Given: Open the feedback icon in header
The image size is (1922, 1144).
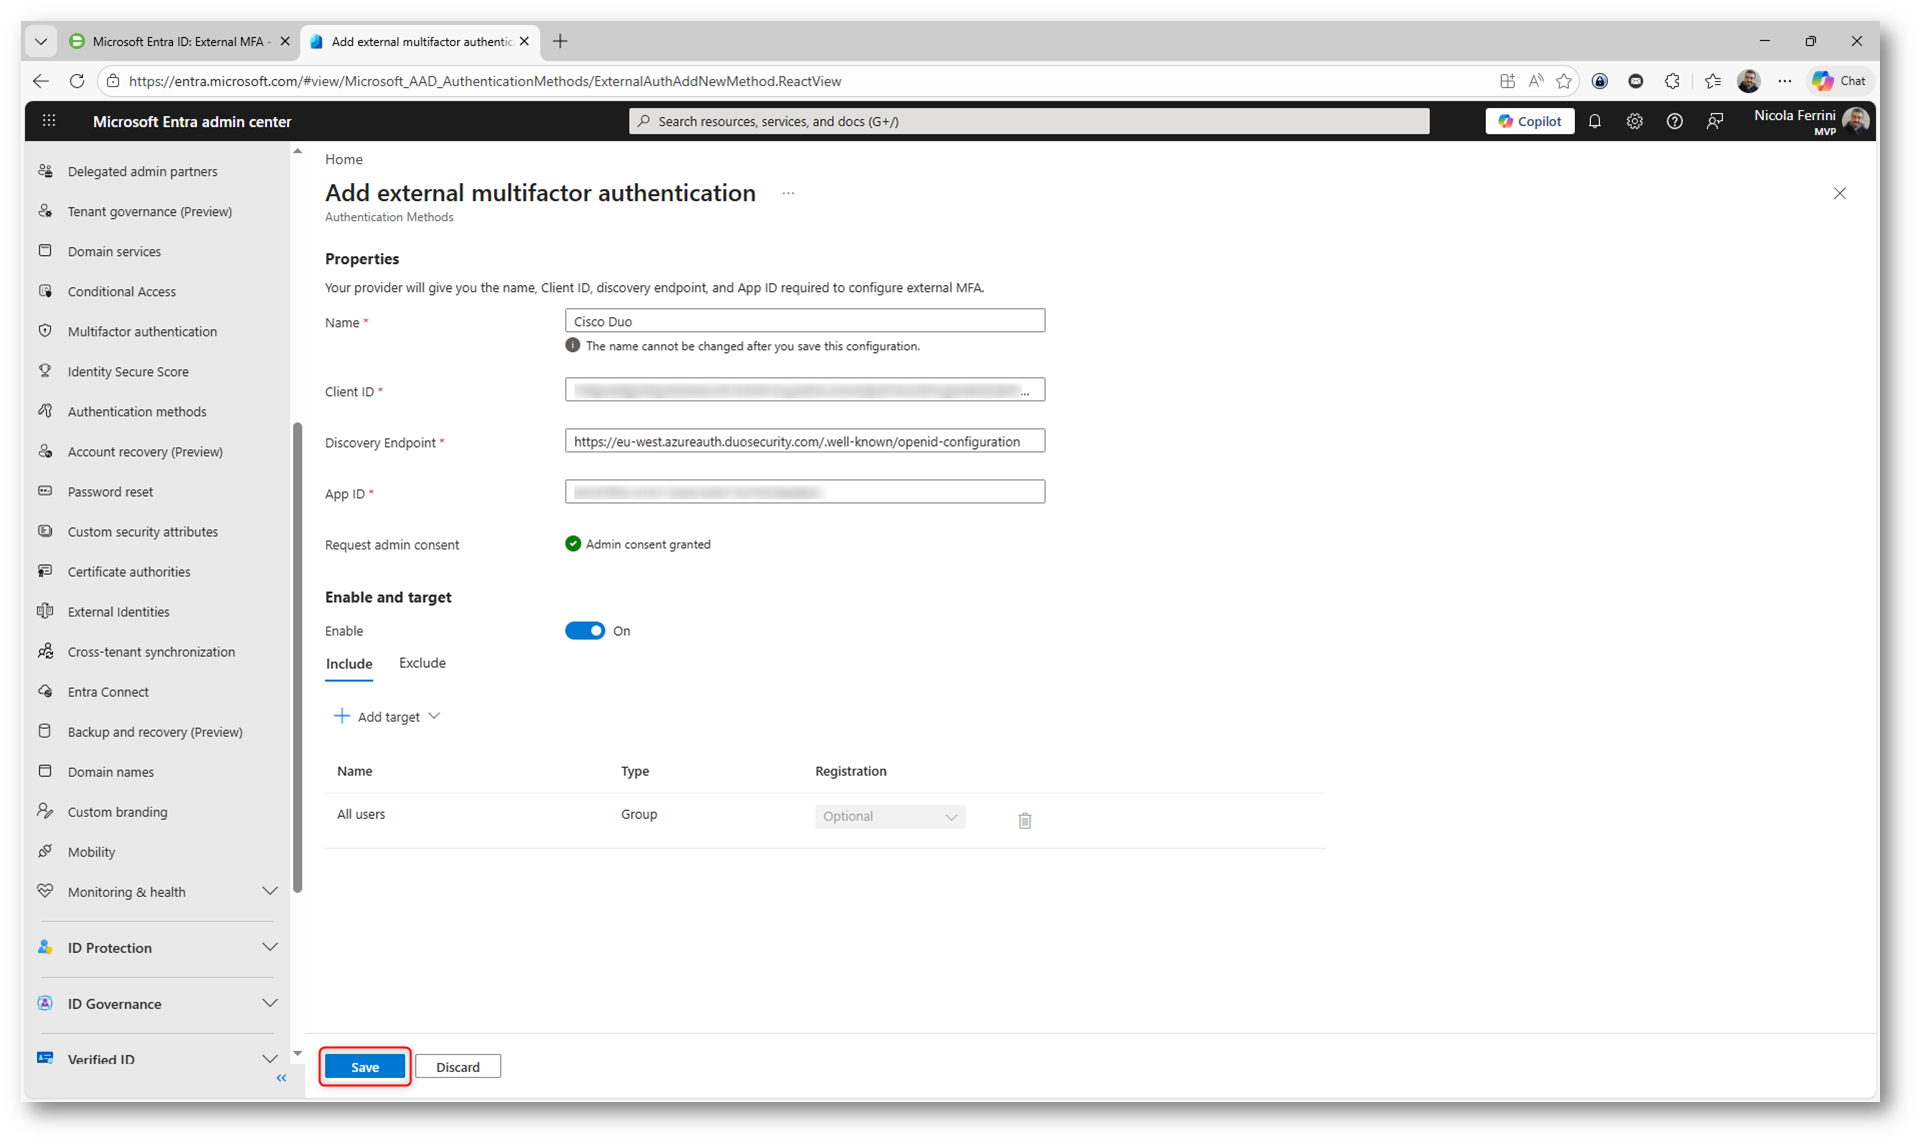Looking at the screenshot, I should coord(1714,121).
